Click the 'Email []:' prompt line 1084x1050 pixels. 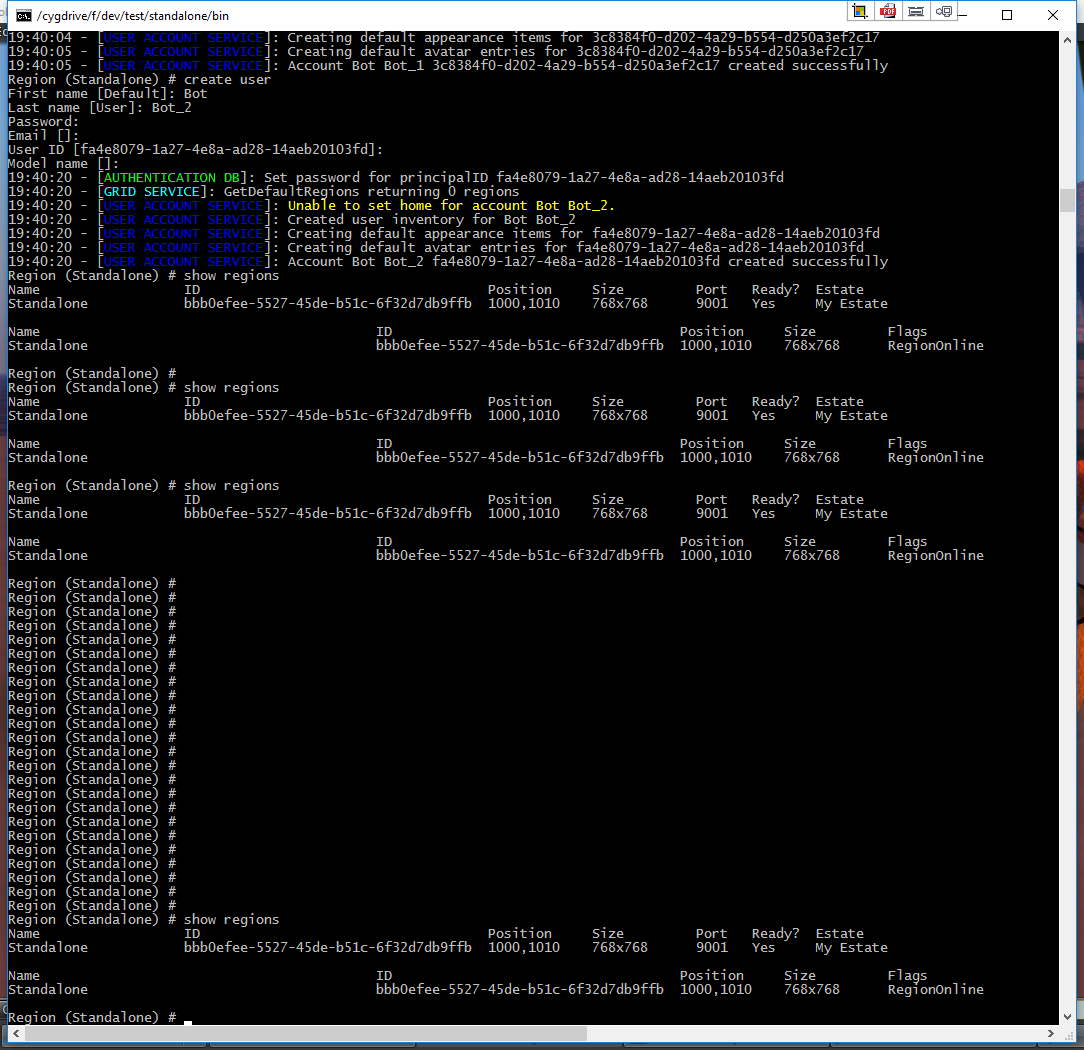tap(43, 135)
